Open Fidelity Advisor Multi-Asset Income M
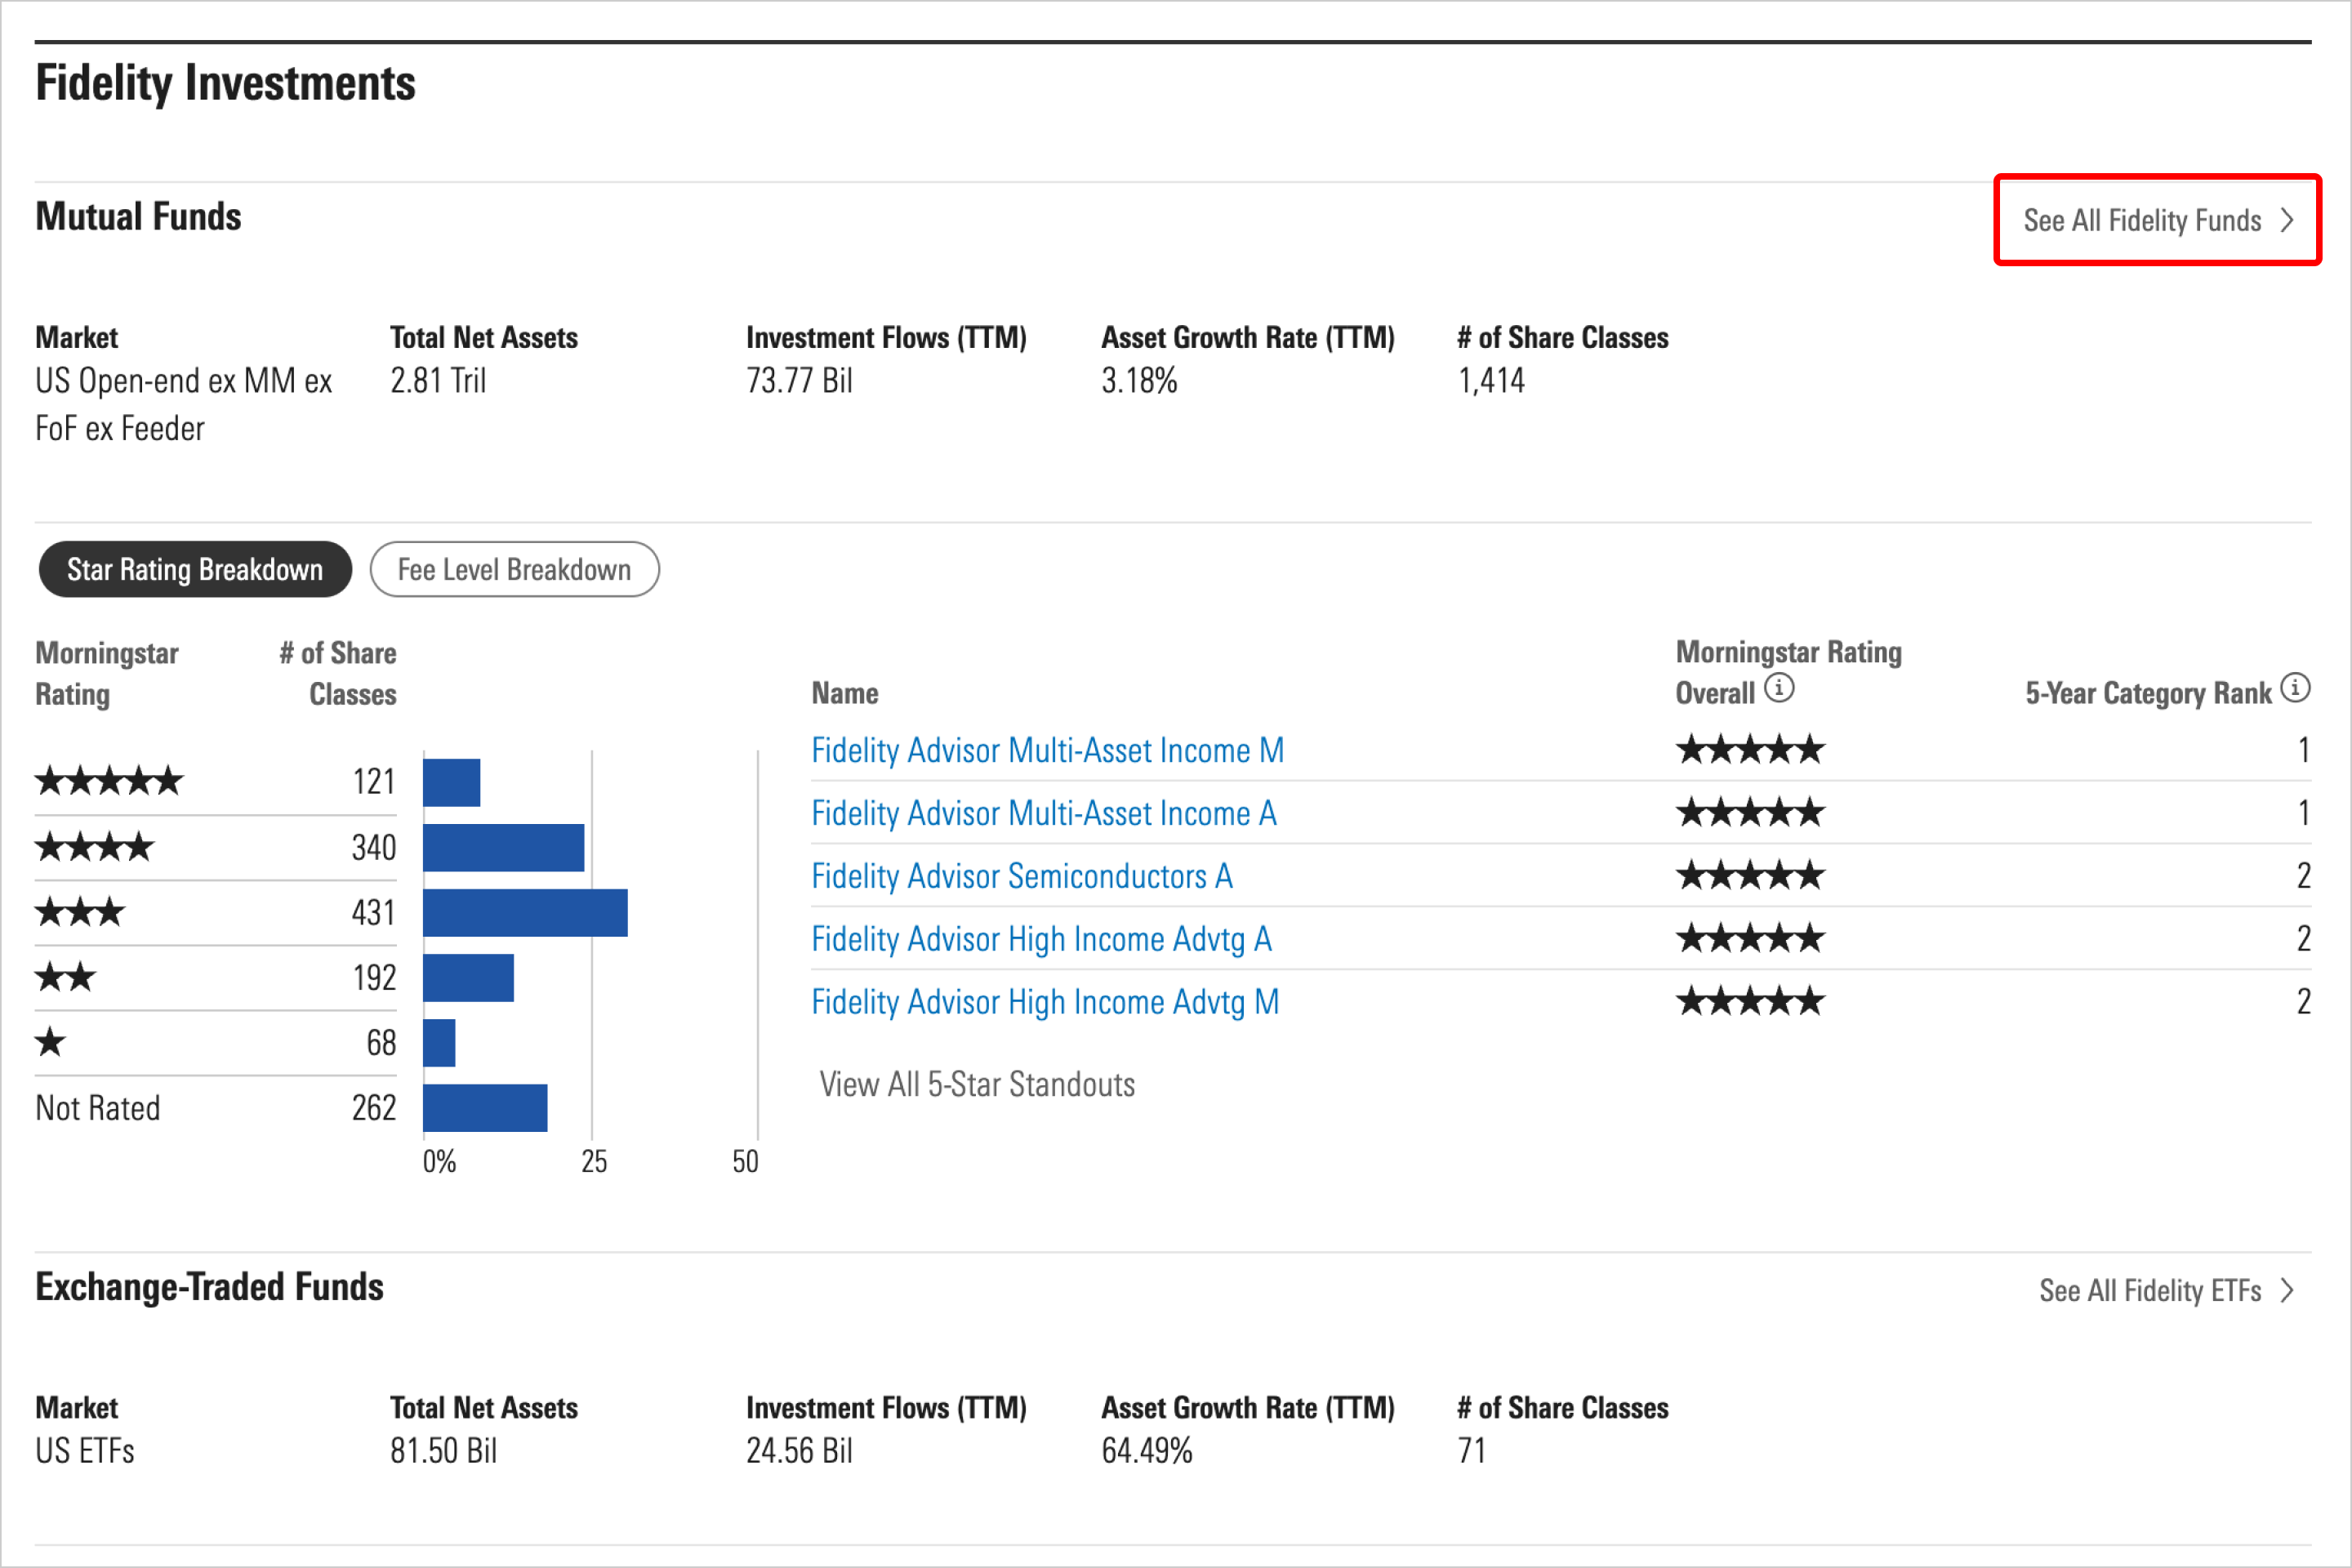This screenshot has width=2352, height=1568. pyautogui.click(x=1047, y=750)
